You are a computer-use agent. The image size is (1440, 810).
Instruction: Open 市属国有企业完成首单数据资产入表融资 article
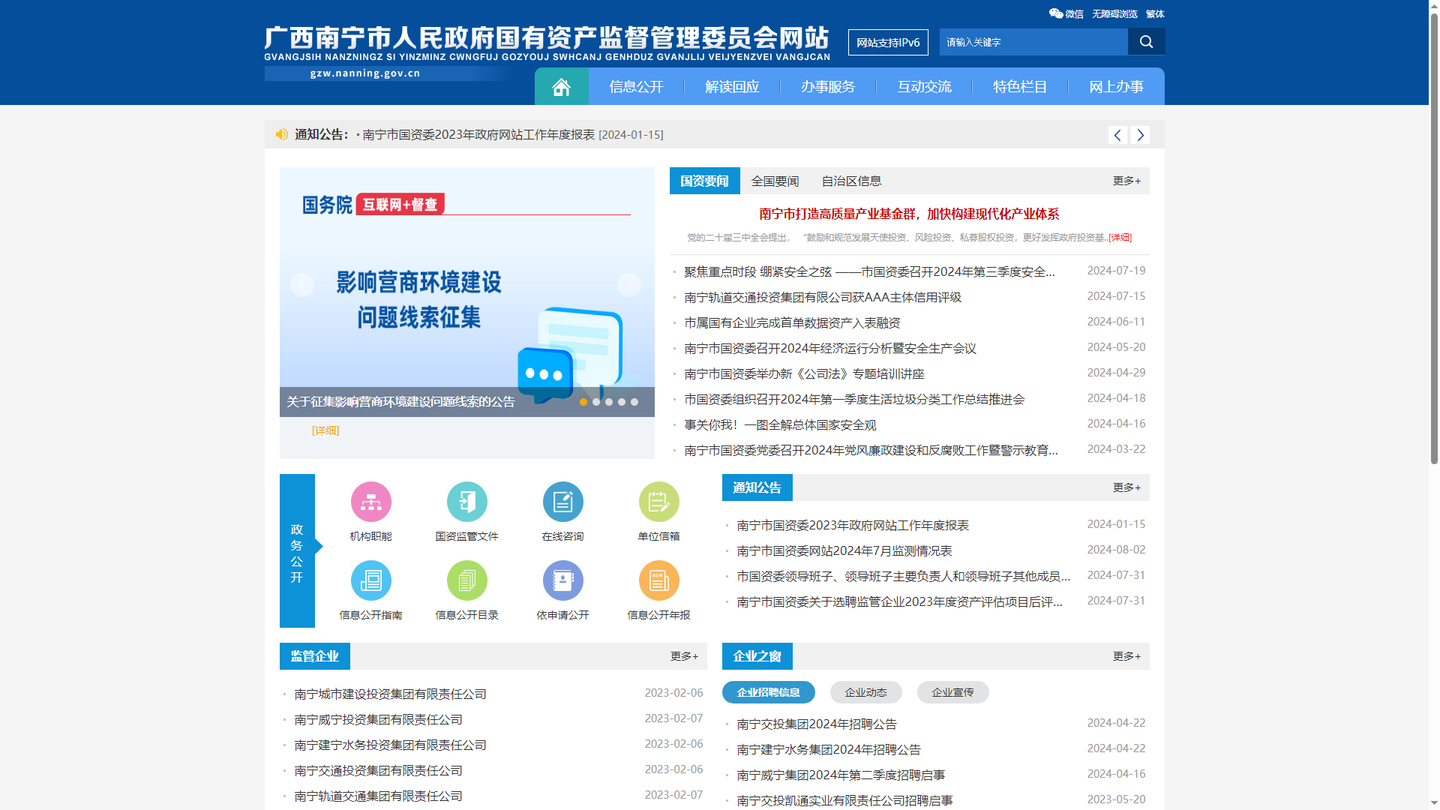(x=792, y=323)
